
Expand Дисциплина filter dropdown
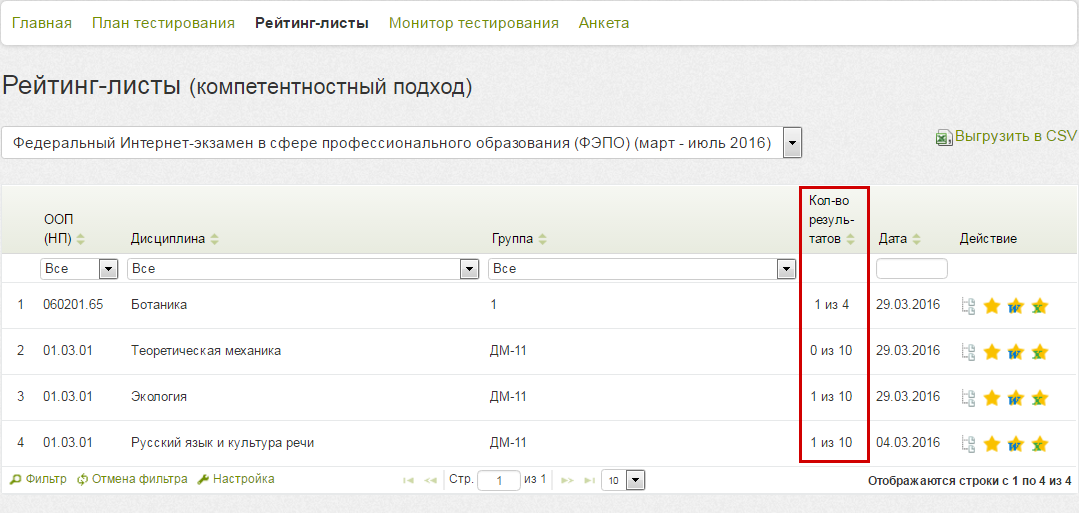coord(469,269)
